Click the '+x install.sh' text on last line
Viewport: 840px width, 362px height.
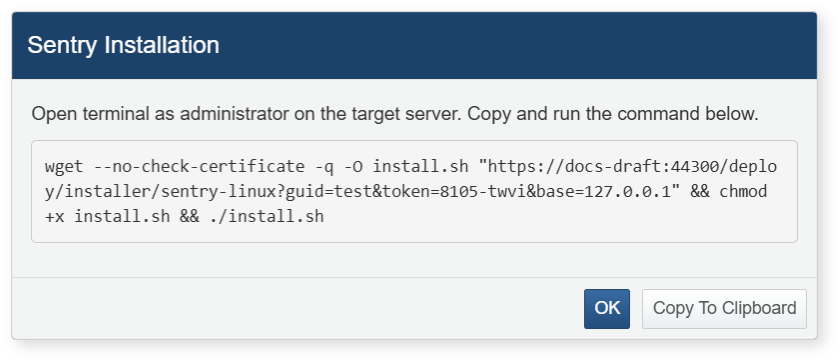(x=107, y=216)
